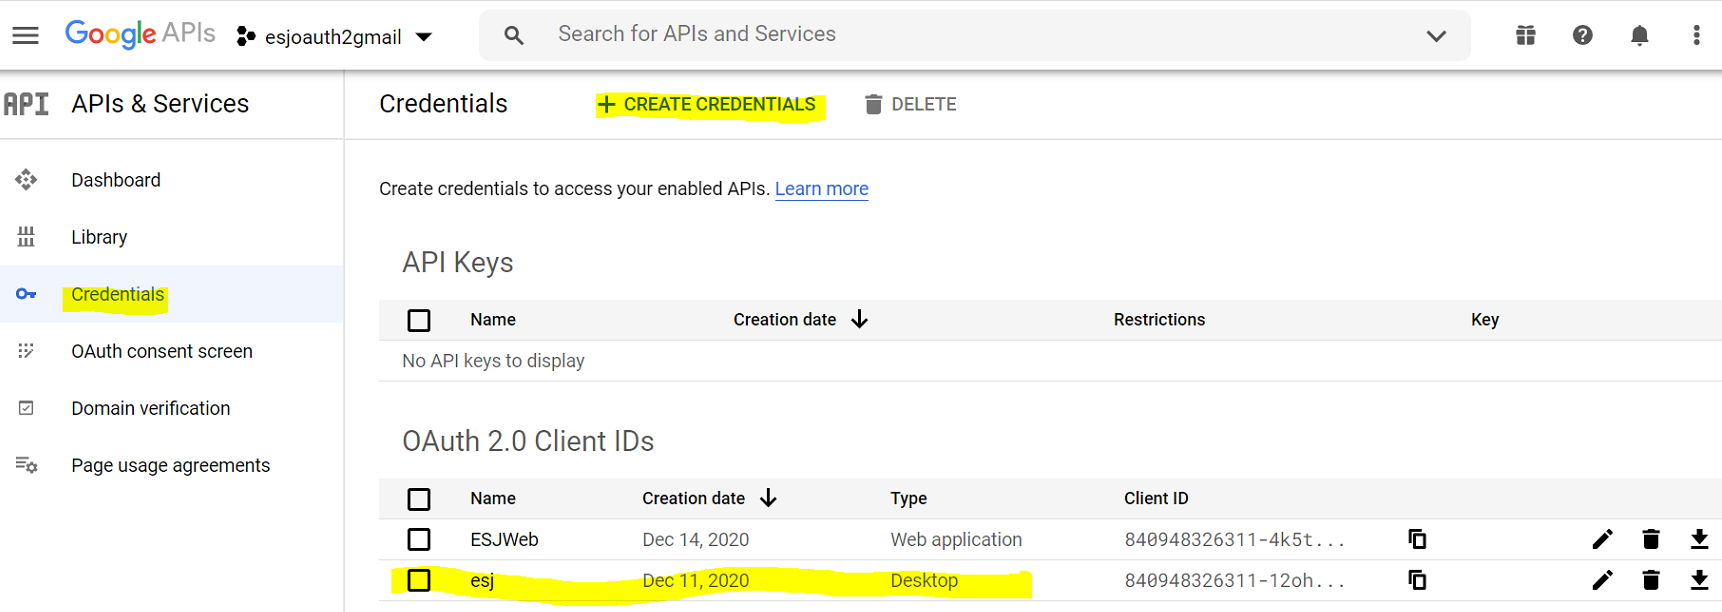This screenshot has height=612, width=1722.
Task: Open the notifications bell
Action: [x=1639, y=36]
